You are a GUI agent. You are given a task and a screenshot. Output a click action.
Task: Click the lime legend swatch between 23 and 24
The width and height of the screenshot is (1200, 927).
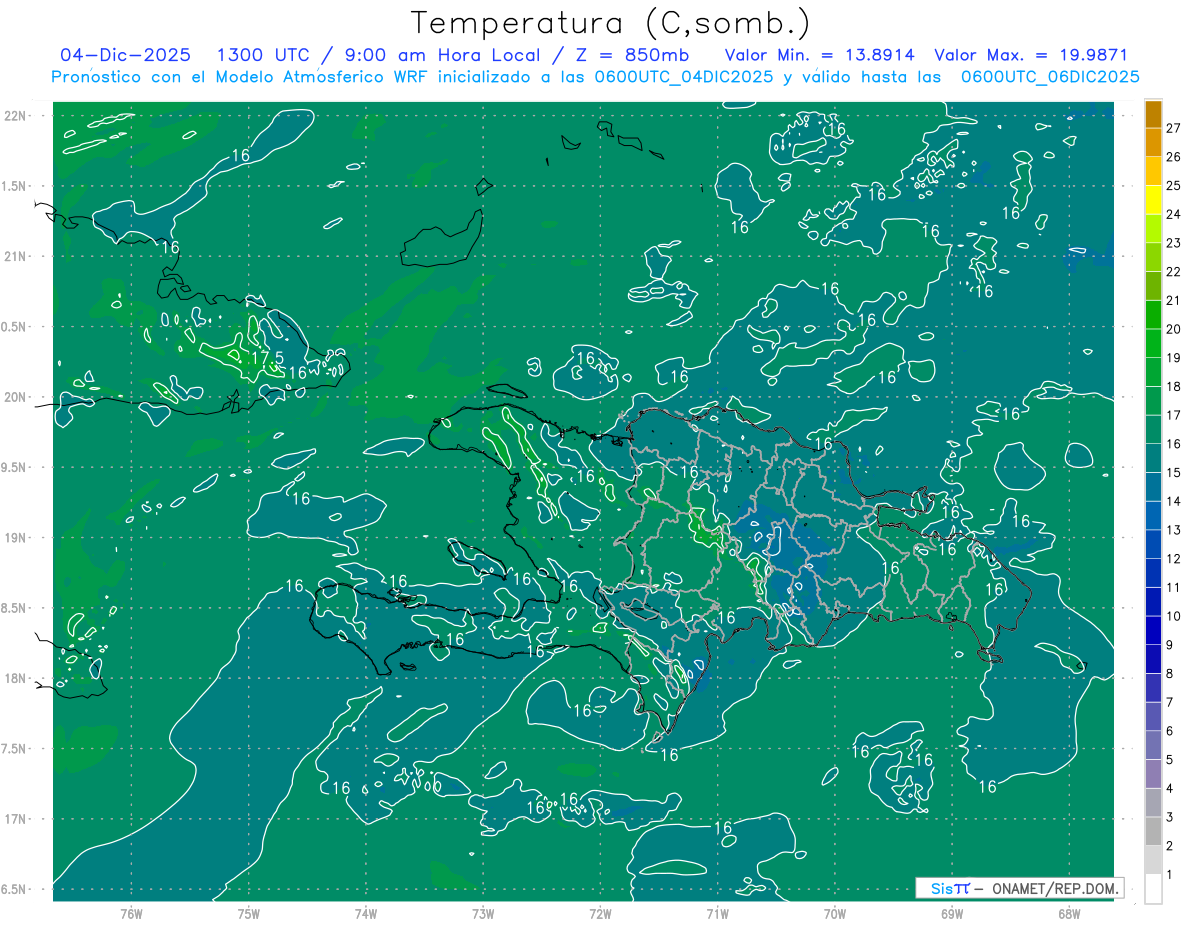pos(1153,229)
